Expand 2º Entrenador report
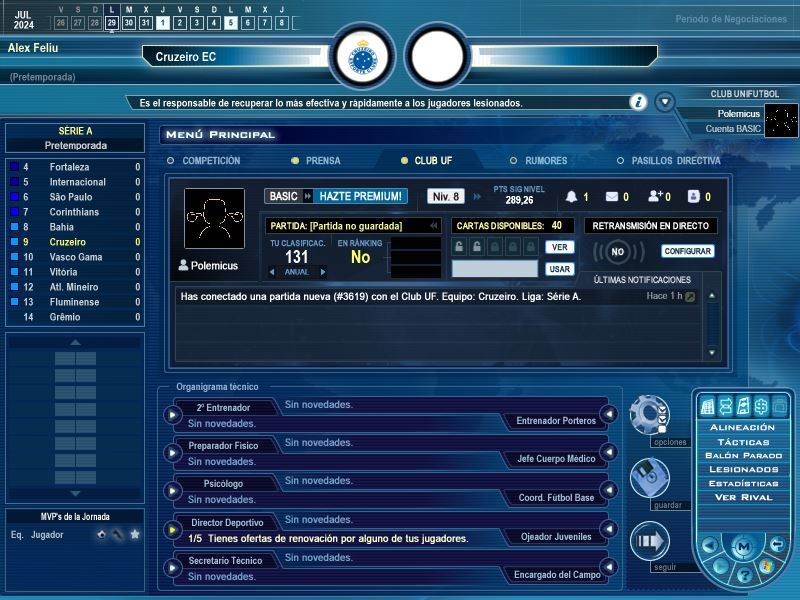This screenshot has height=600, width=800. click(172, 415)
